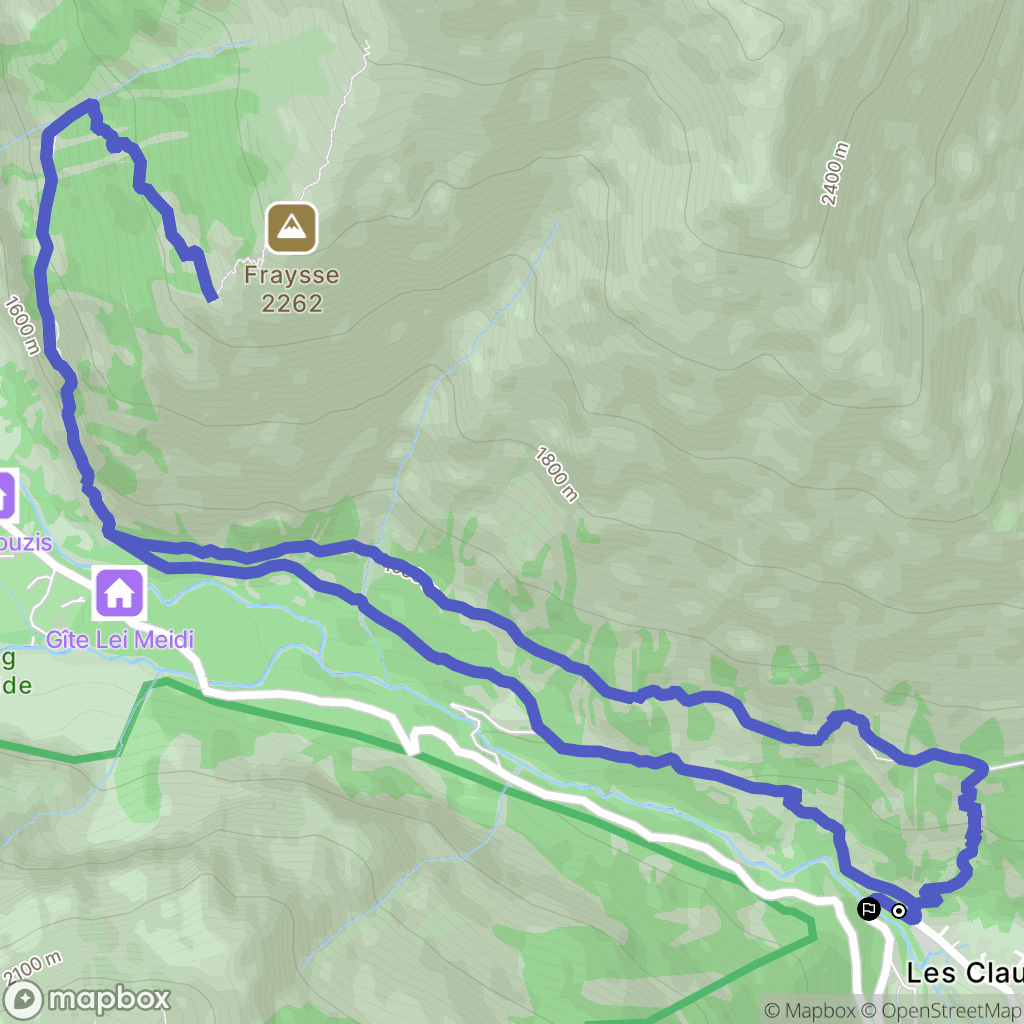
Task: Click the Gîte Lei Meidi text label
Action: pos(120,639)
